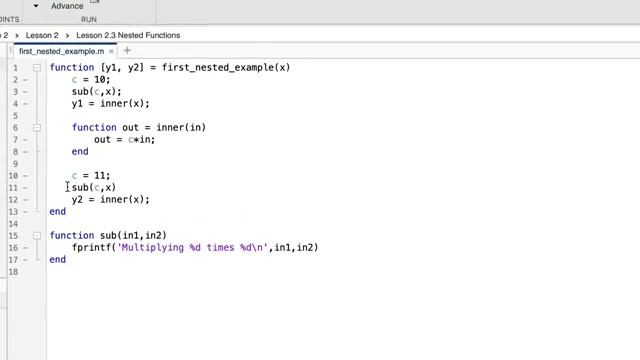
Task: Collapse the inner function fold at line 6
Action: tap(37, 128)
